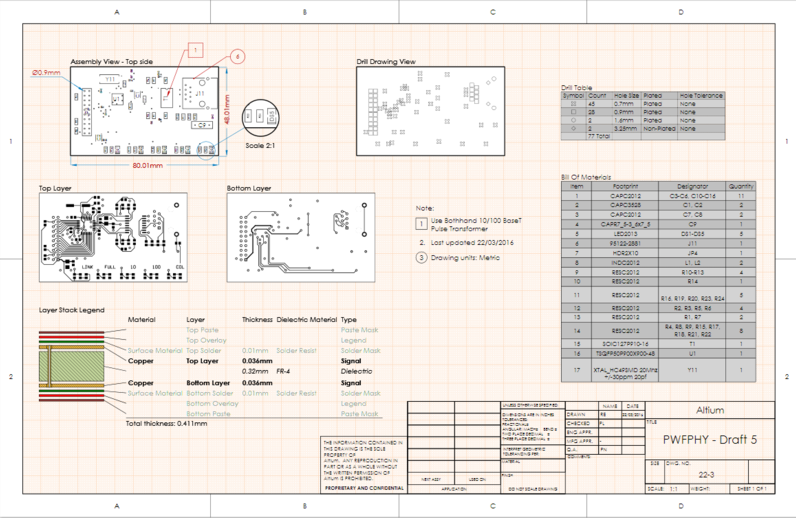
Task: Click drawing number '22-3' in title block
Action: (706, 475)
